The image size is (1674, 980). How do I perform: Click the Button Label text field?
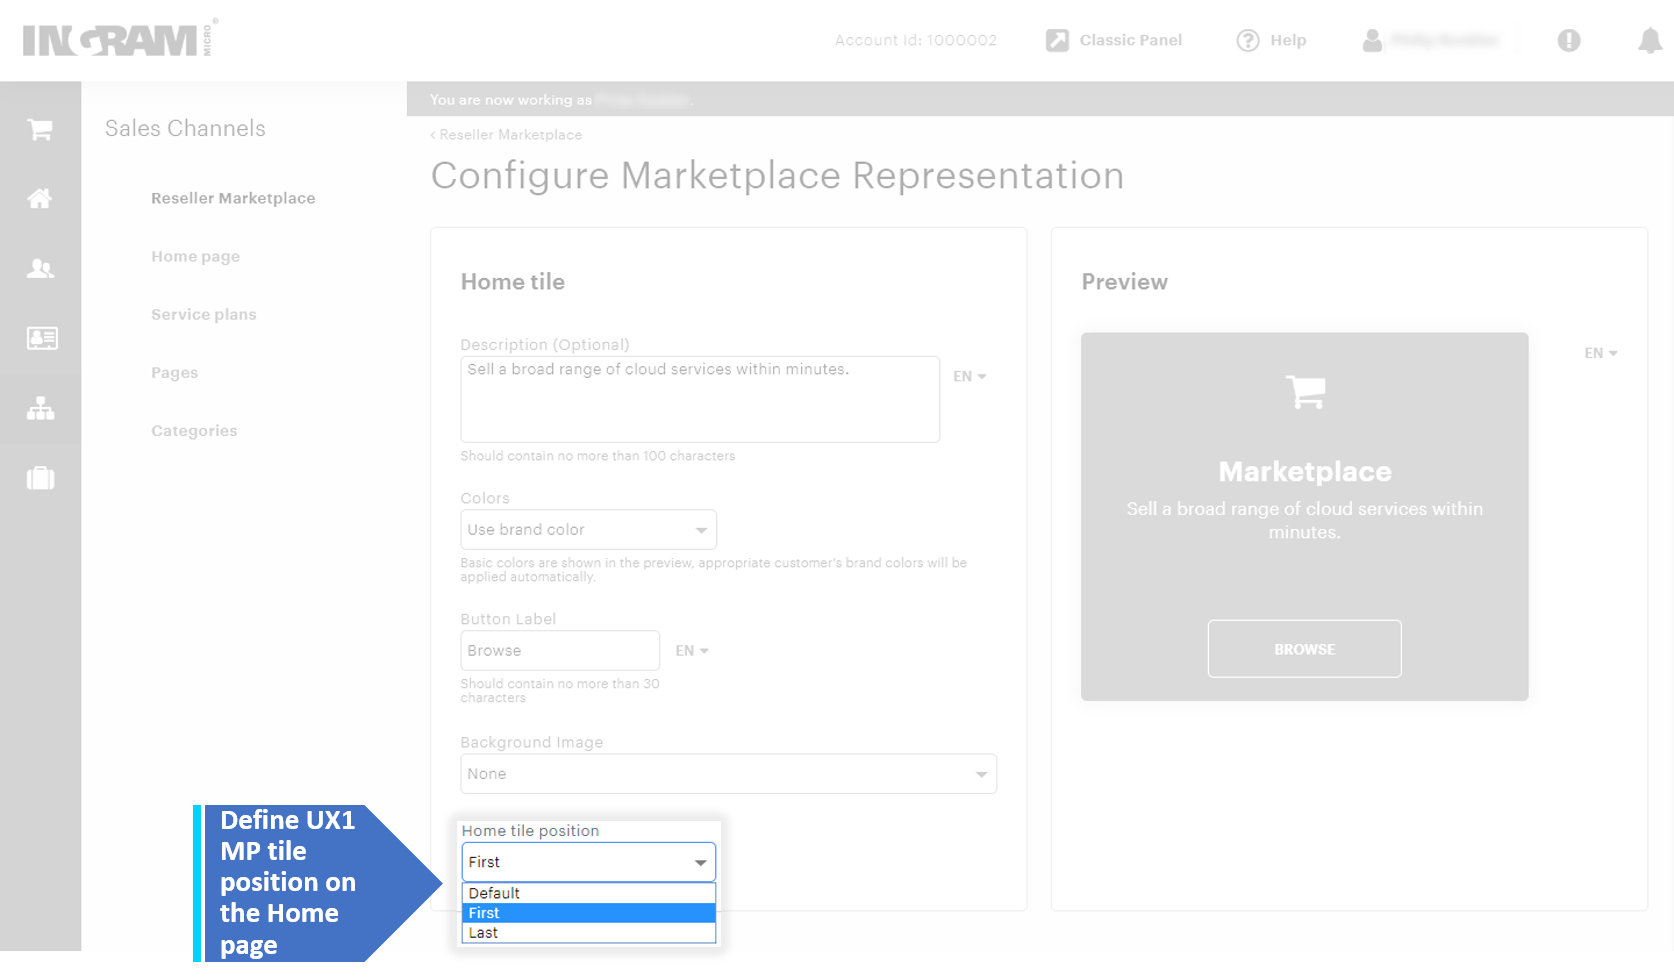coord(559,651)
